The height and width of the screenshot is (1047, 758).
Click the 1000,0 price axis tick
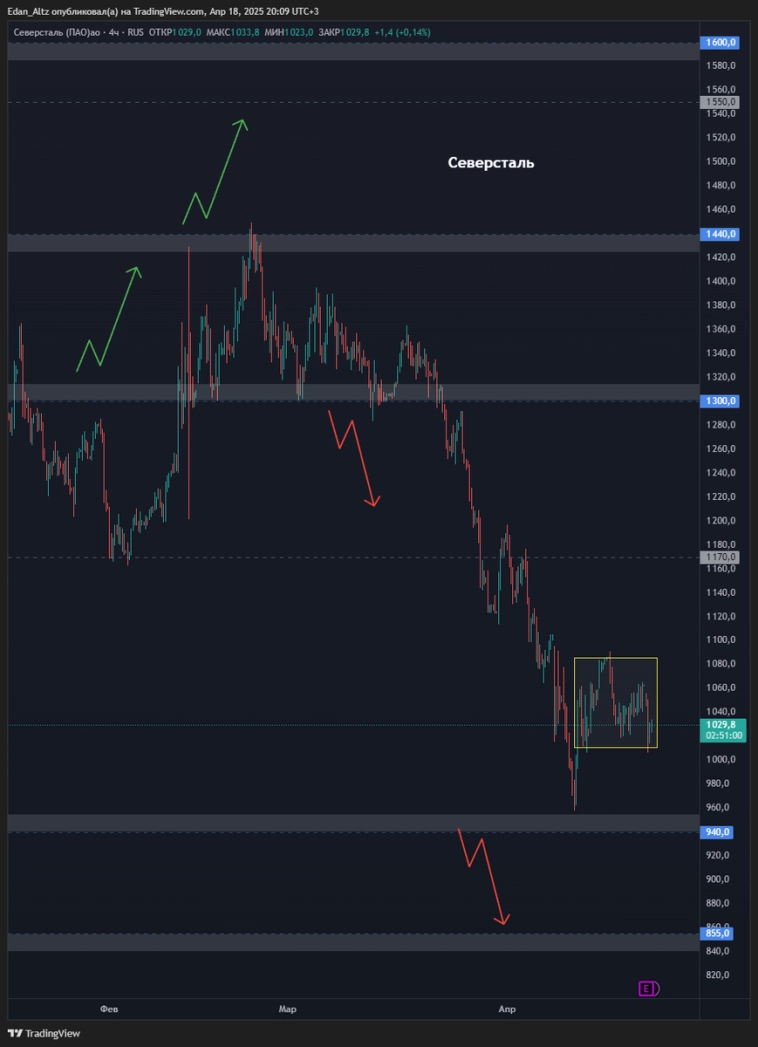(723, 759)
